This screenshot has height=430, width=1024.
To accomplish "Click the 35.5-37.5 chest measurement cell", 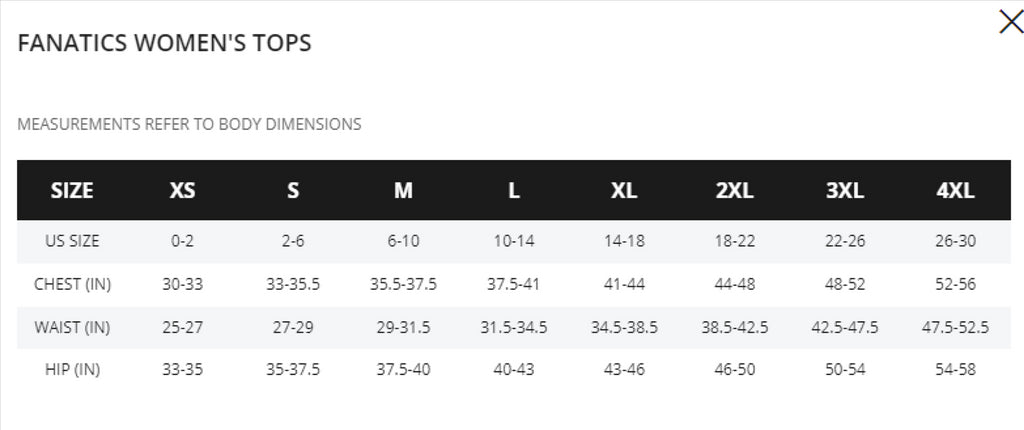I will [x=403, y=284].
